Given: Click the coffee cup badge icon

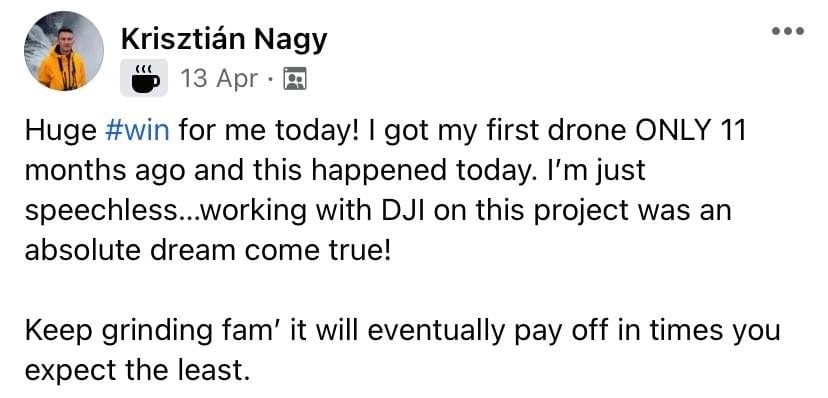Looking at the screenshot, I should pyautogui.click(x=144, y=78).
